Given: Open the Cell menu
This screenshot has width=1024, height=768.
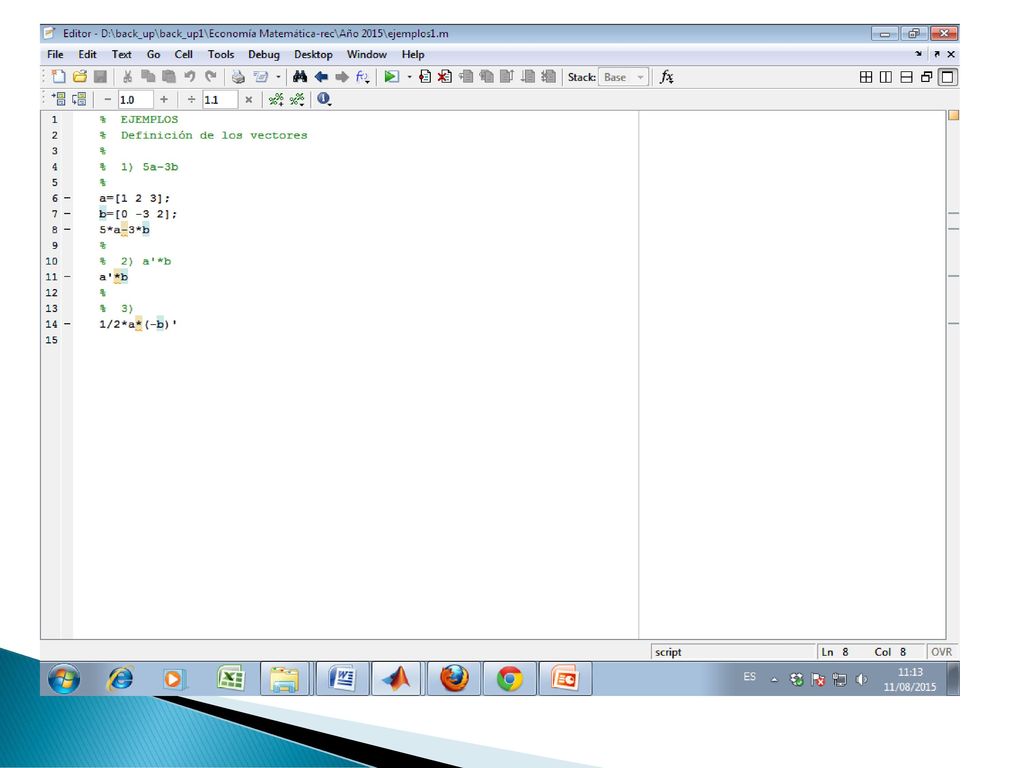Looking at the screenshot, I should [183, 54].
